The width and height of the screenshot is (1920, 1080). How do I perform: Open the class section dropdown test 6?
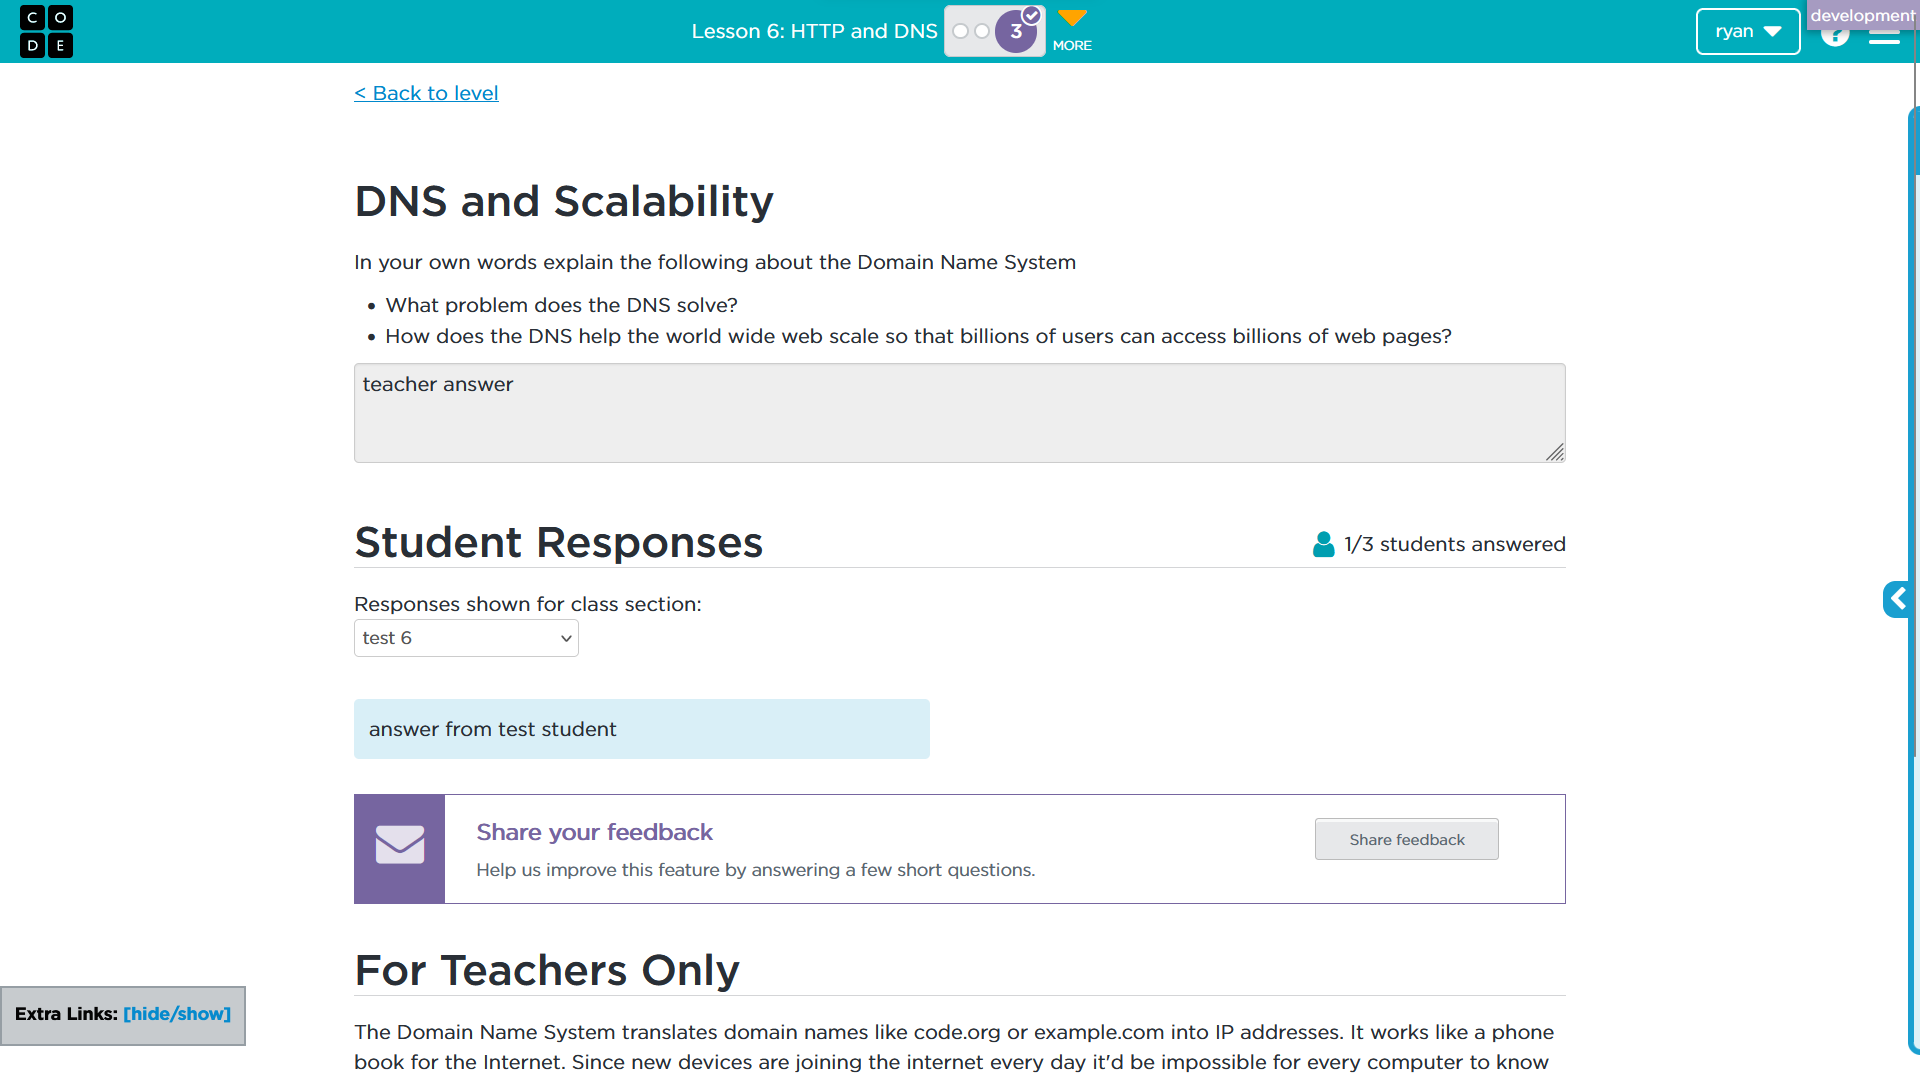(466, 638)
